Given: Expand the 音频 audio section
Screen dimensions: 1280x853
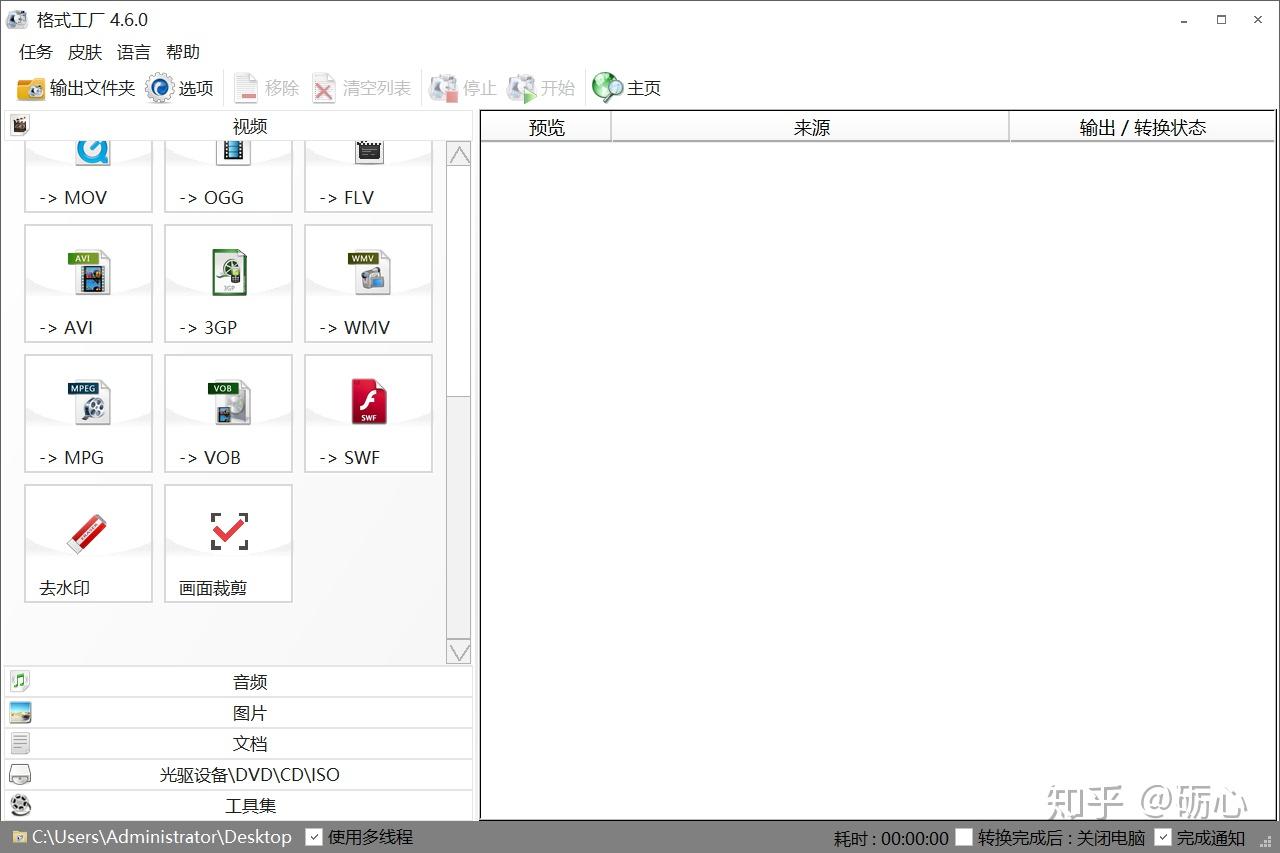Looking at the screenshot, I should click(x=238, y=682).
